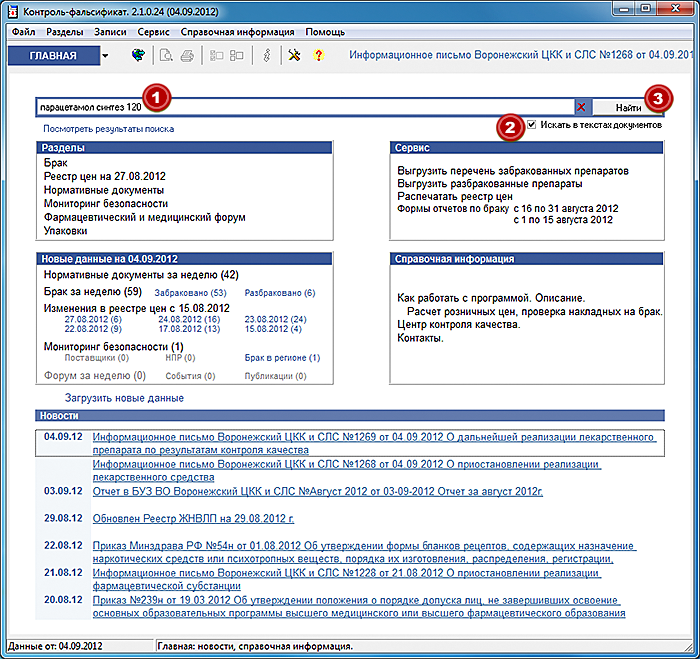The image size is (700, 659).
Task: Click the print preview toolbar icon
Action: [x=166, y=55]
